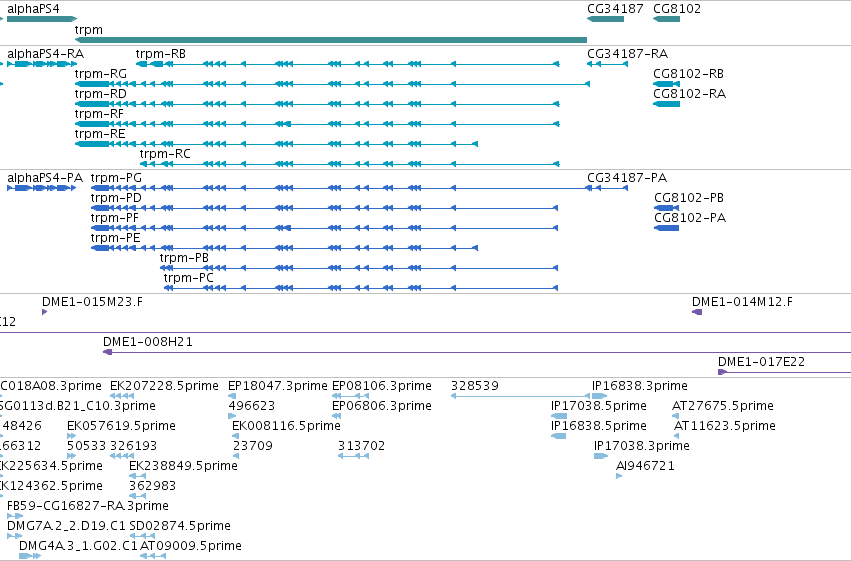Open the trpm-PD protein label
The height and width of the screenshot is (561, 851).
(x=116, y=198)
